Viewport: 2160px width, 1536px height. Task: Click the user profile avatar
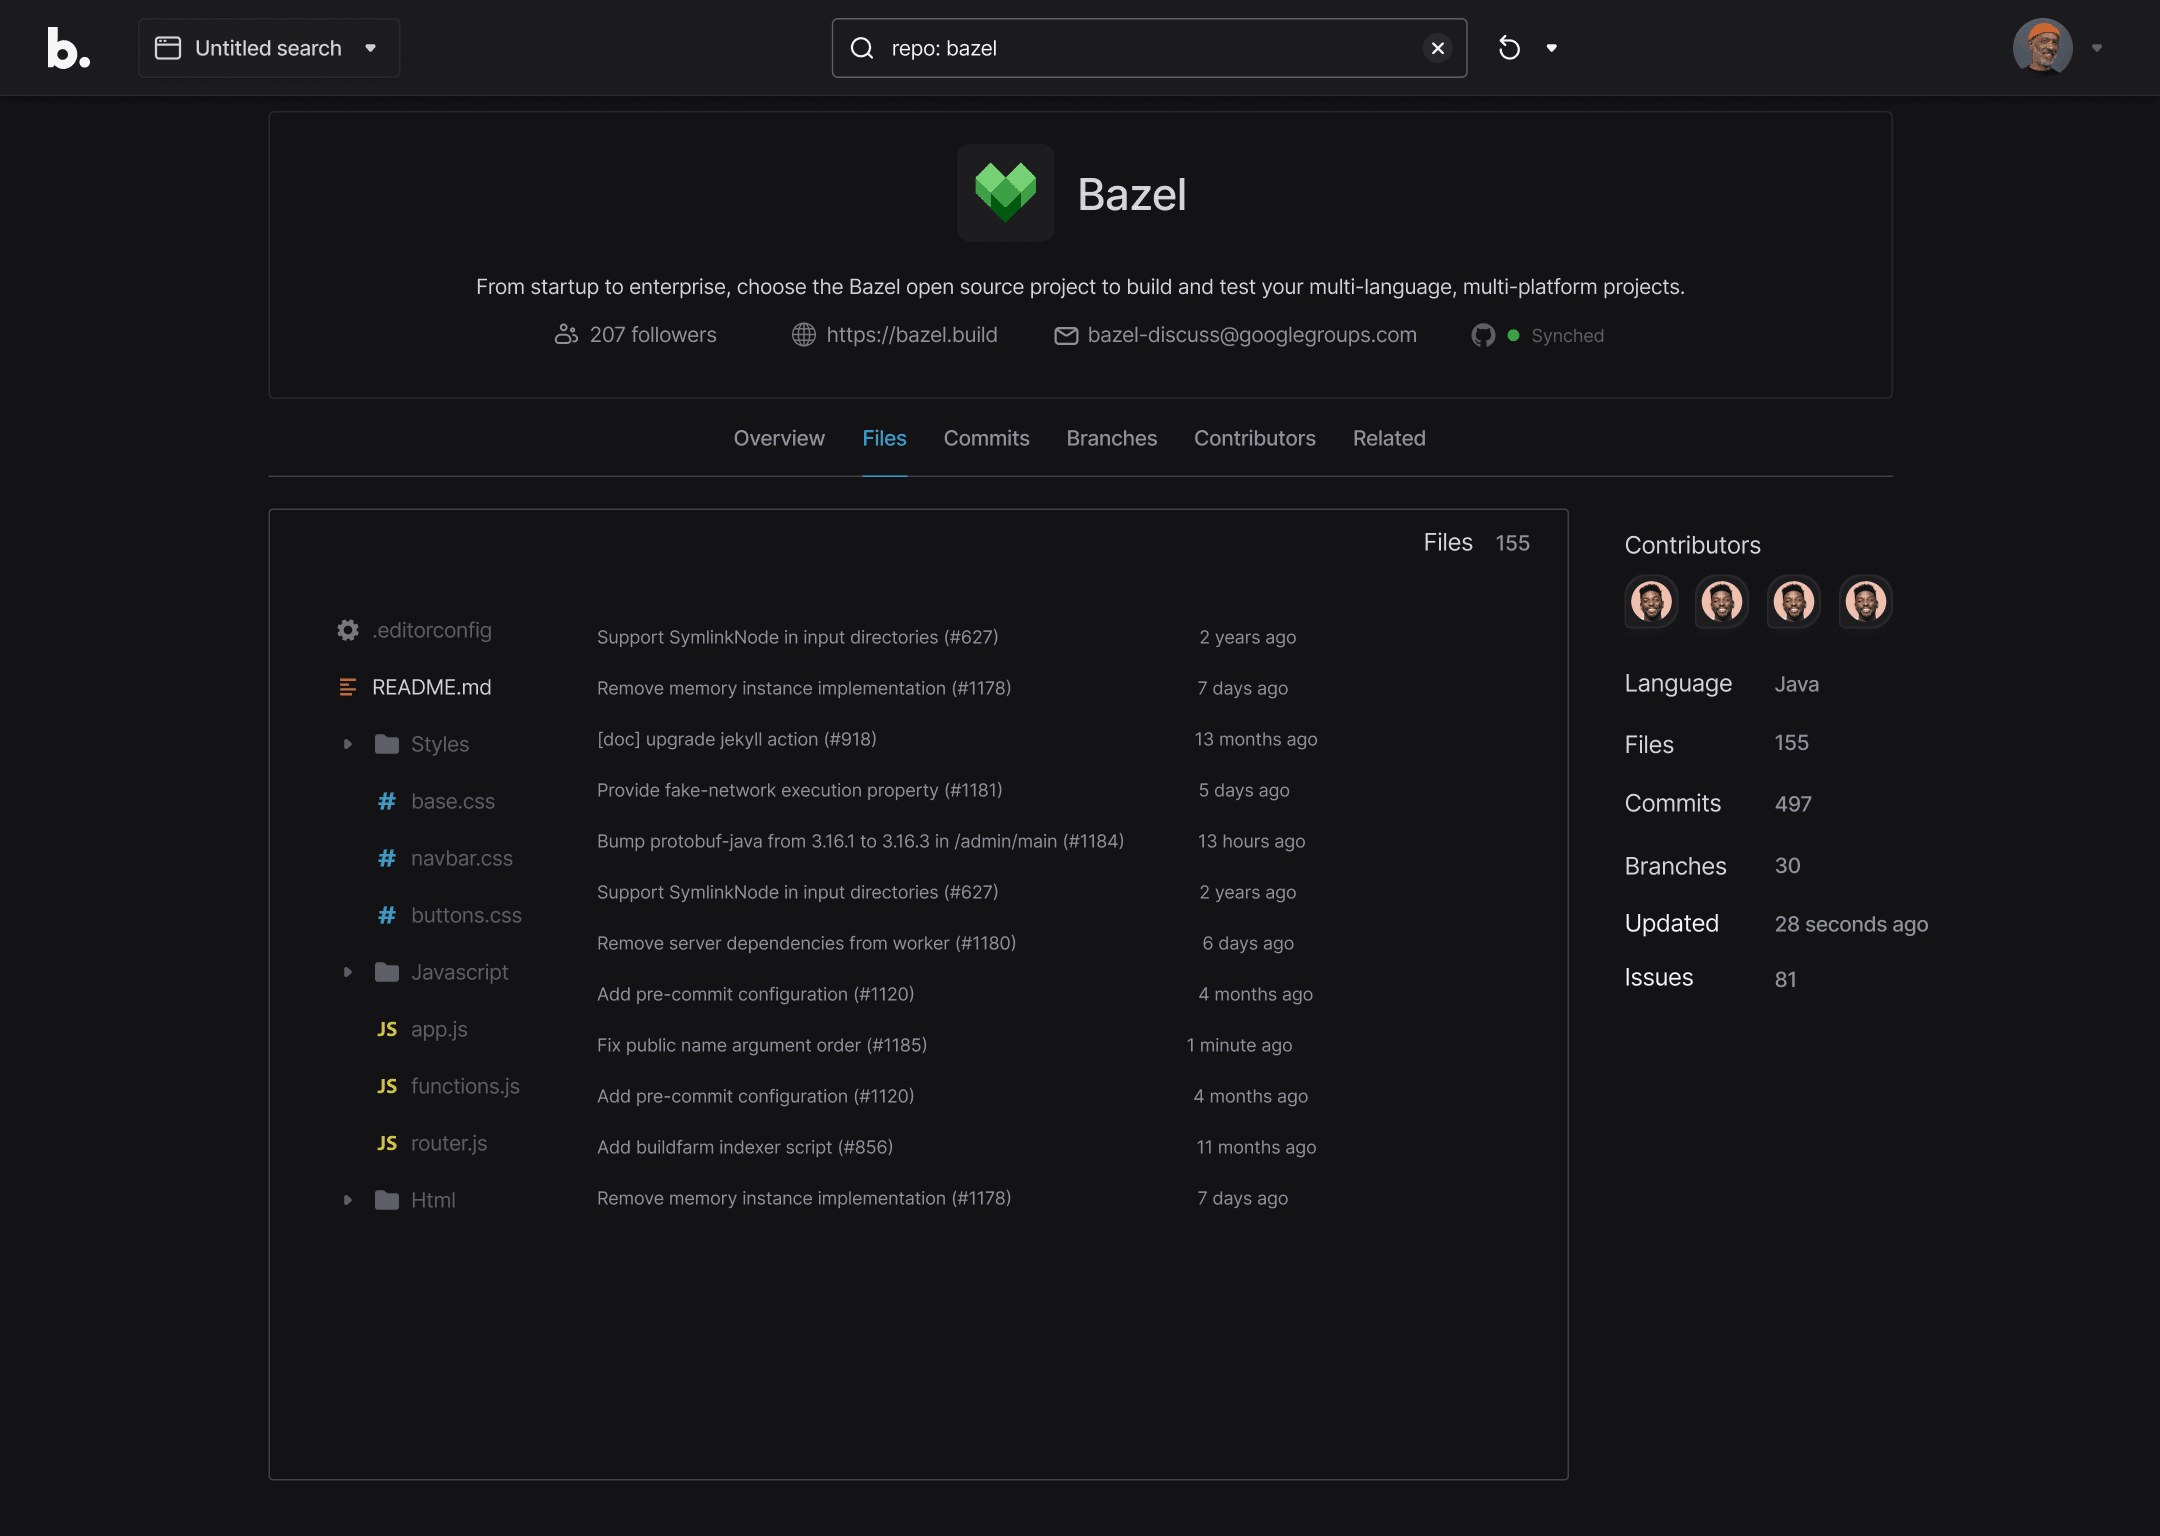[x=2042, y=47]
